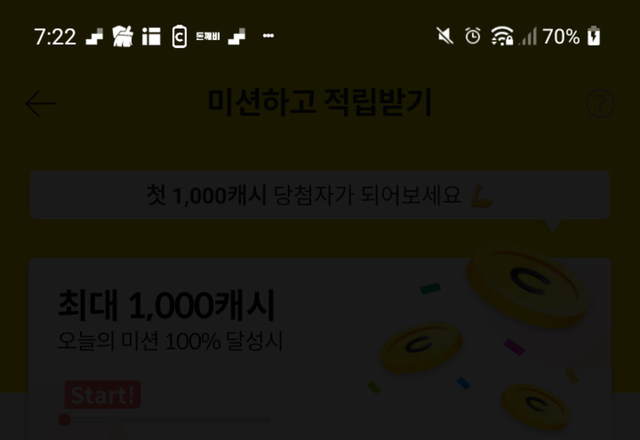640x440 pixels.
Task: Tap the 돈깨비 notification icon
Action: [208, 36]
